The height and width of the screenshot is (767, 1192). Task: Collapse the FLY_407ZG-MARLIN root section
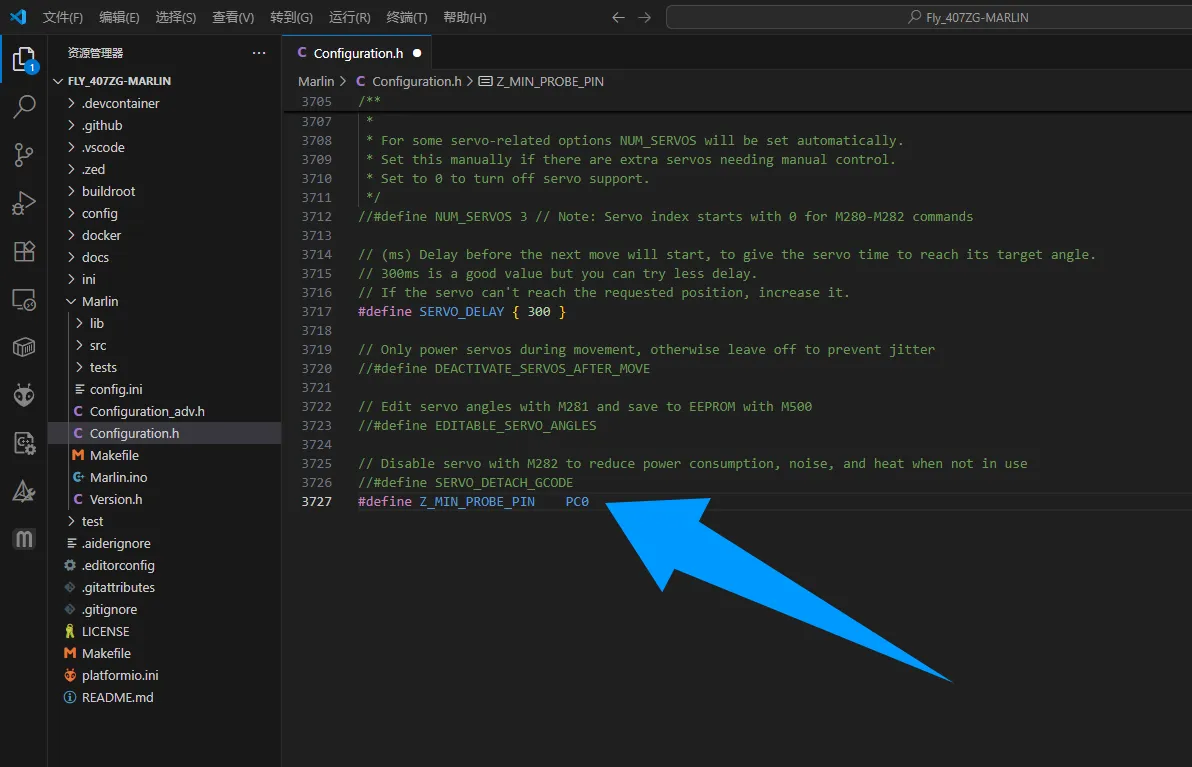(x=119, y=81)
